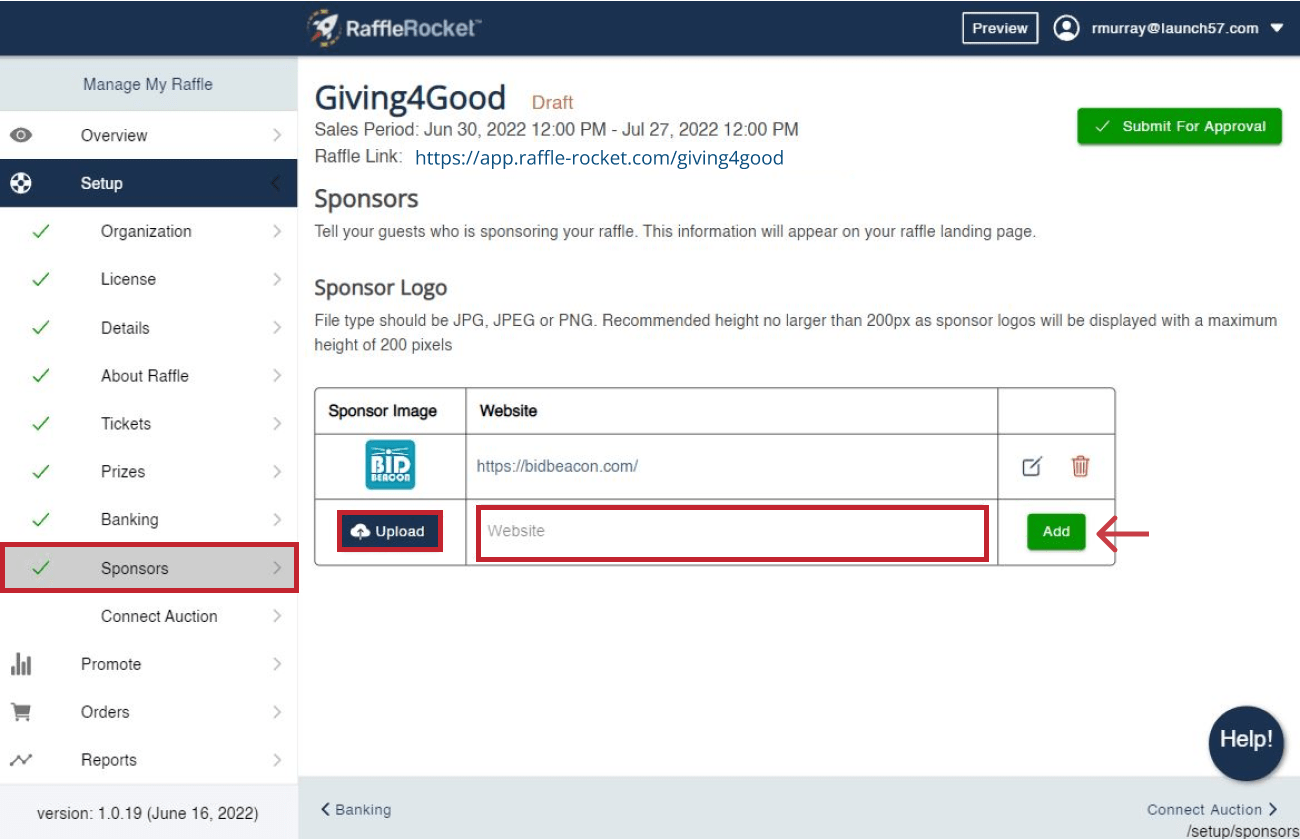
Task: Click the Preview button
Action: pos(1000,28)
